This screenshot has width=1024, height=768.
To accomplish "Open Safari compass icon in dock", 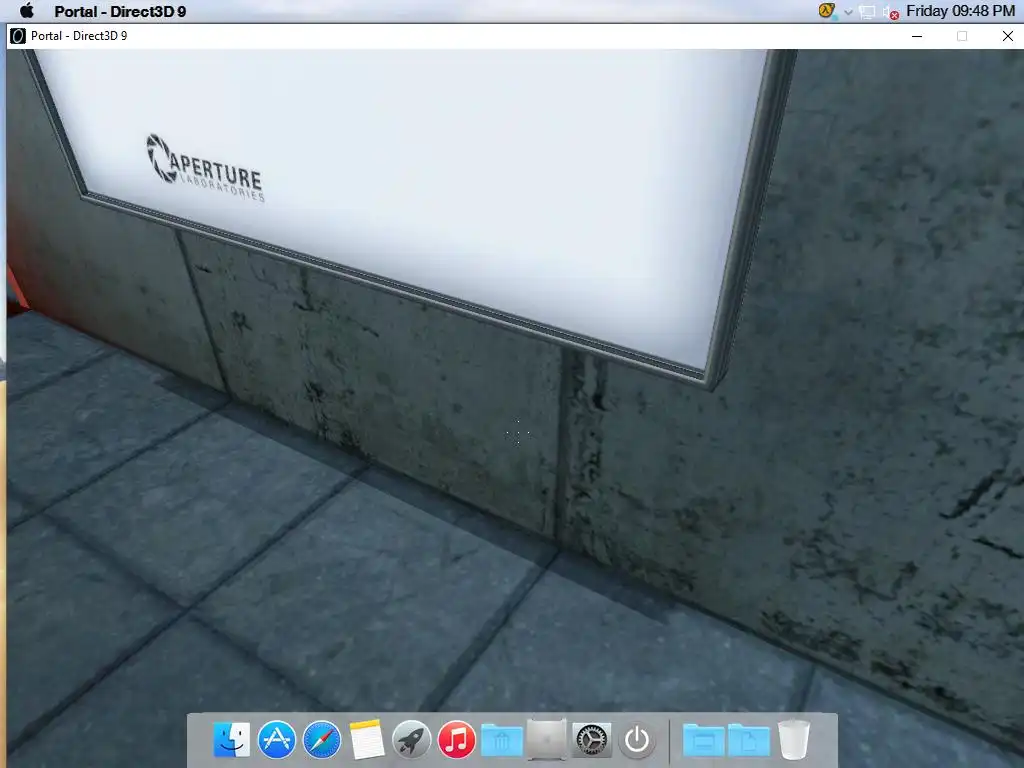I will click(322, 740).
